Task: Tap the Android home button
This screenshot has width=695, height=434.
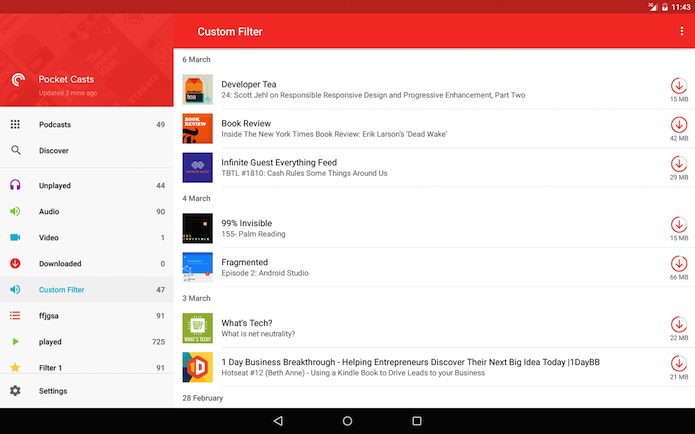Action: coord(348,421)
